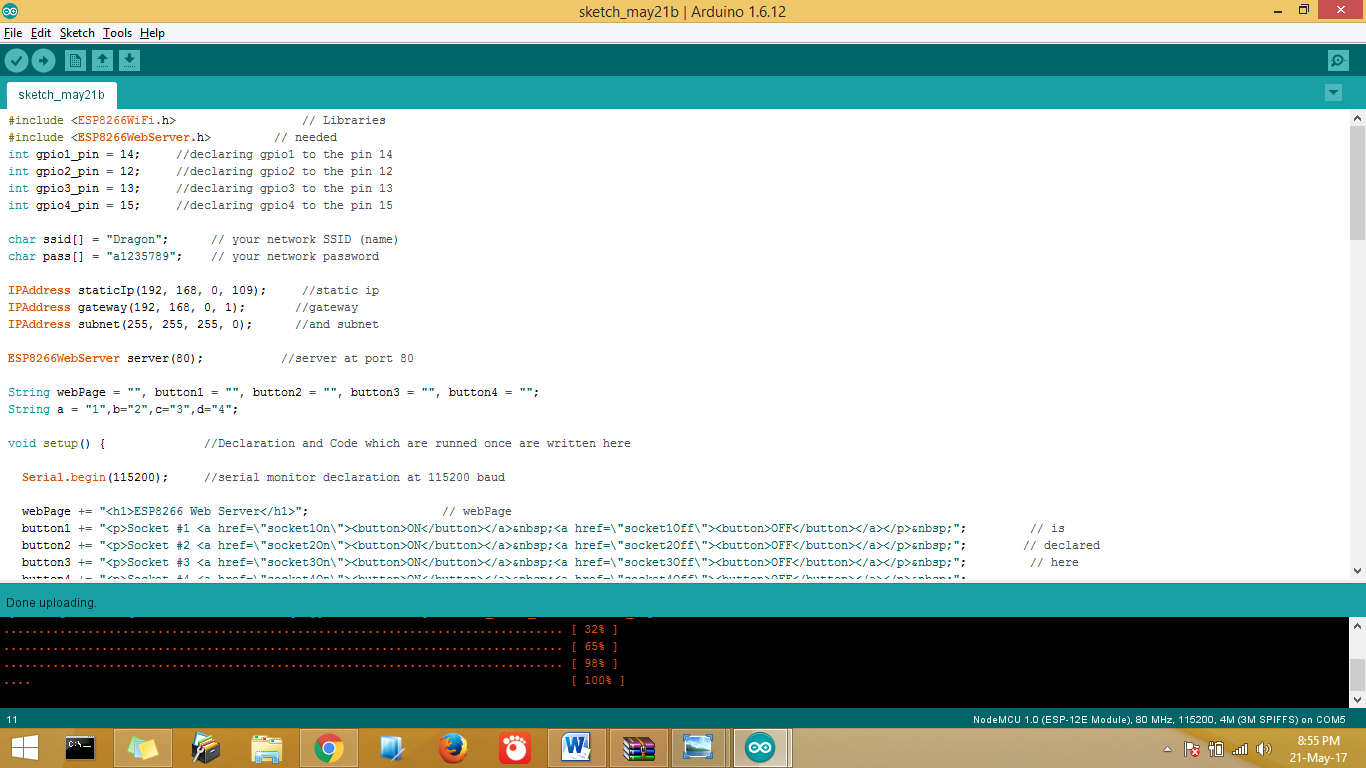Image resolution: width=1366 pixels, height=768 pixels.
Task: Open the Help menu
Action: [152, 33]
